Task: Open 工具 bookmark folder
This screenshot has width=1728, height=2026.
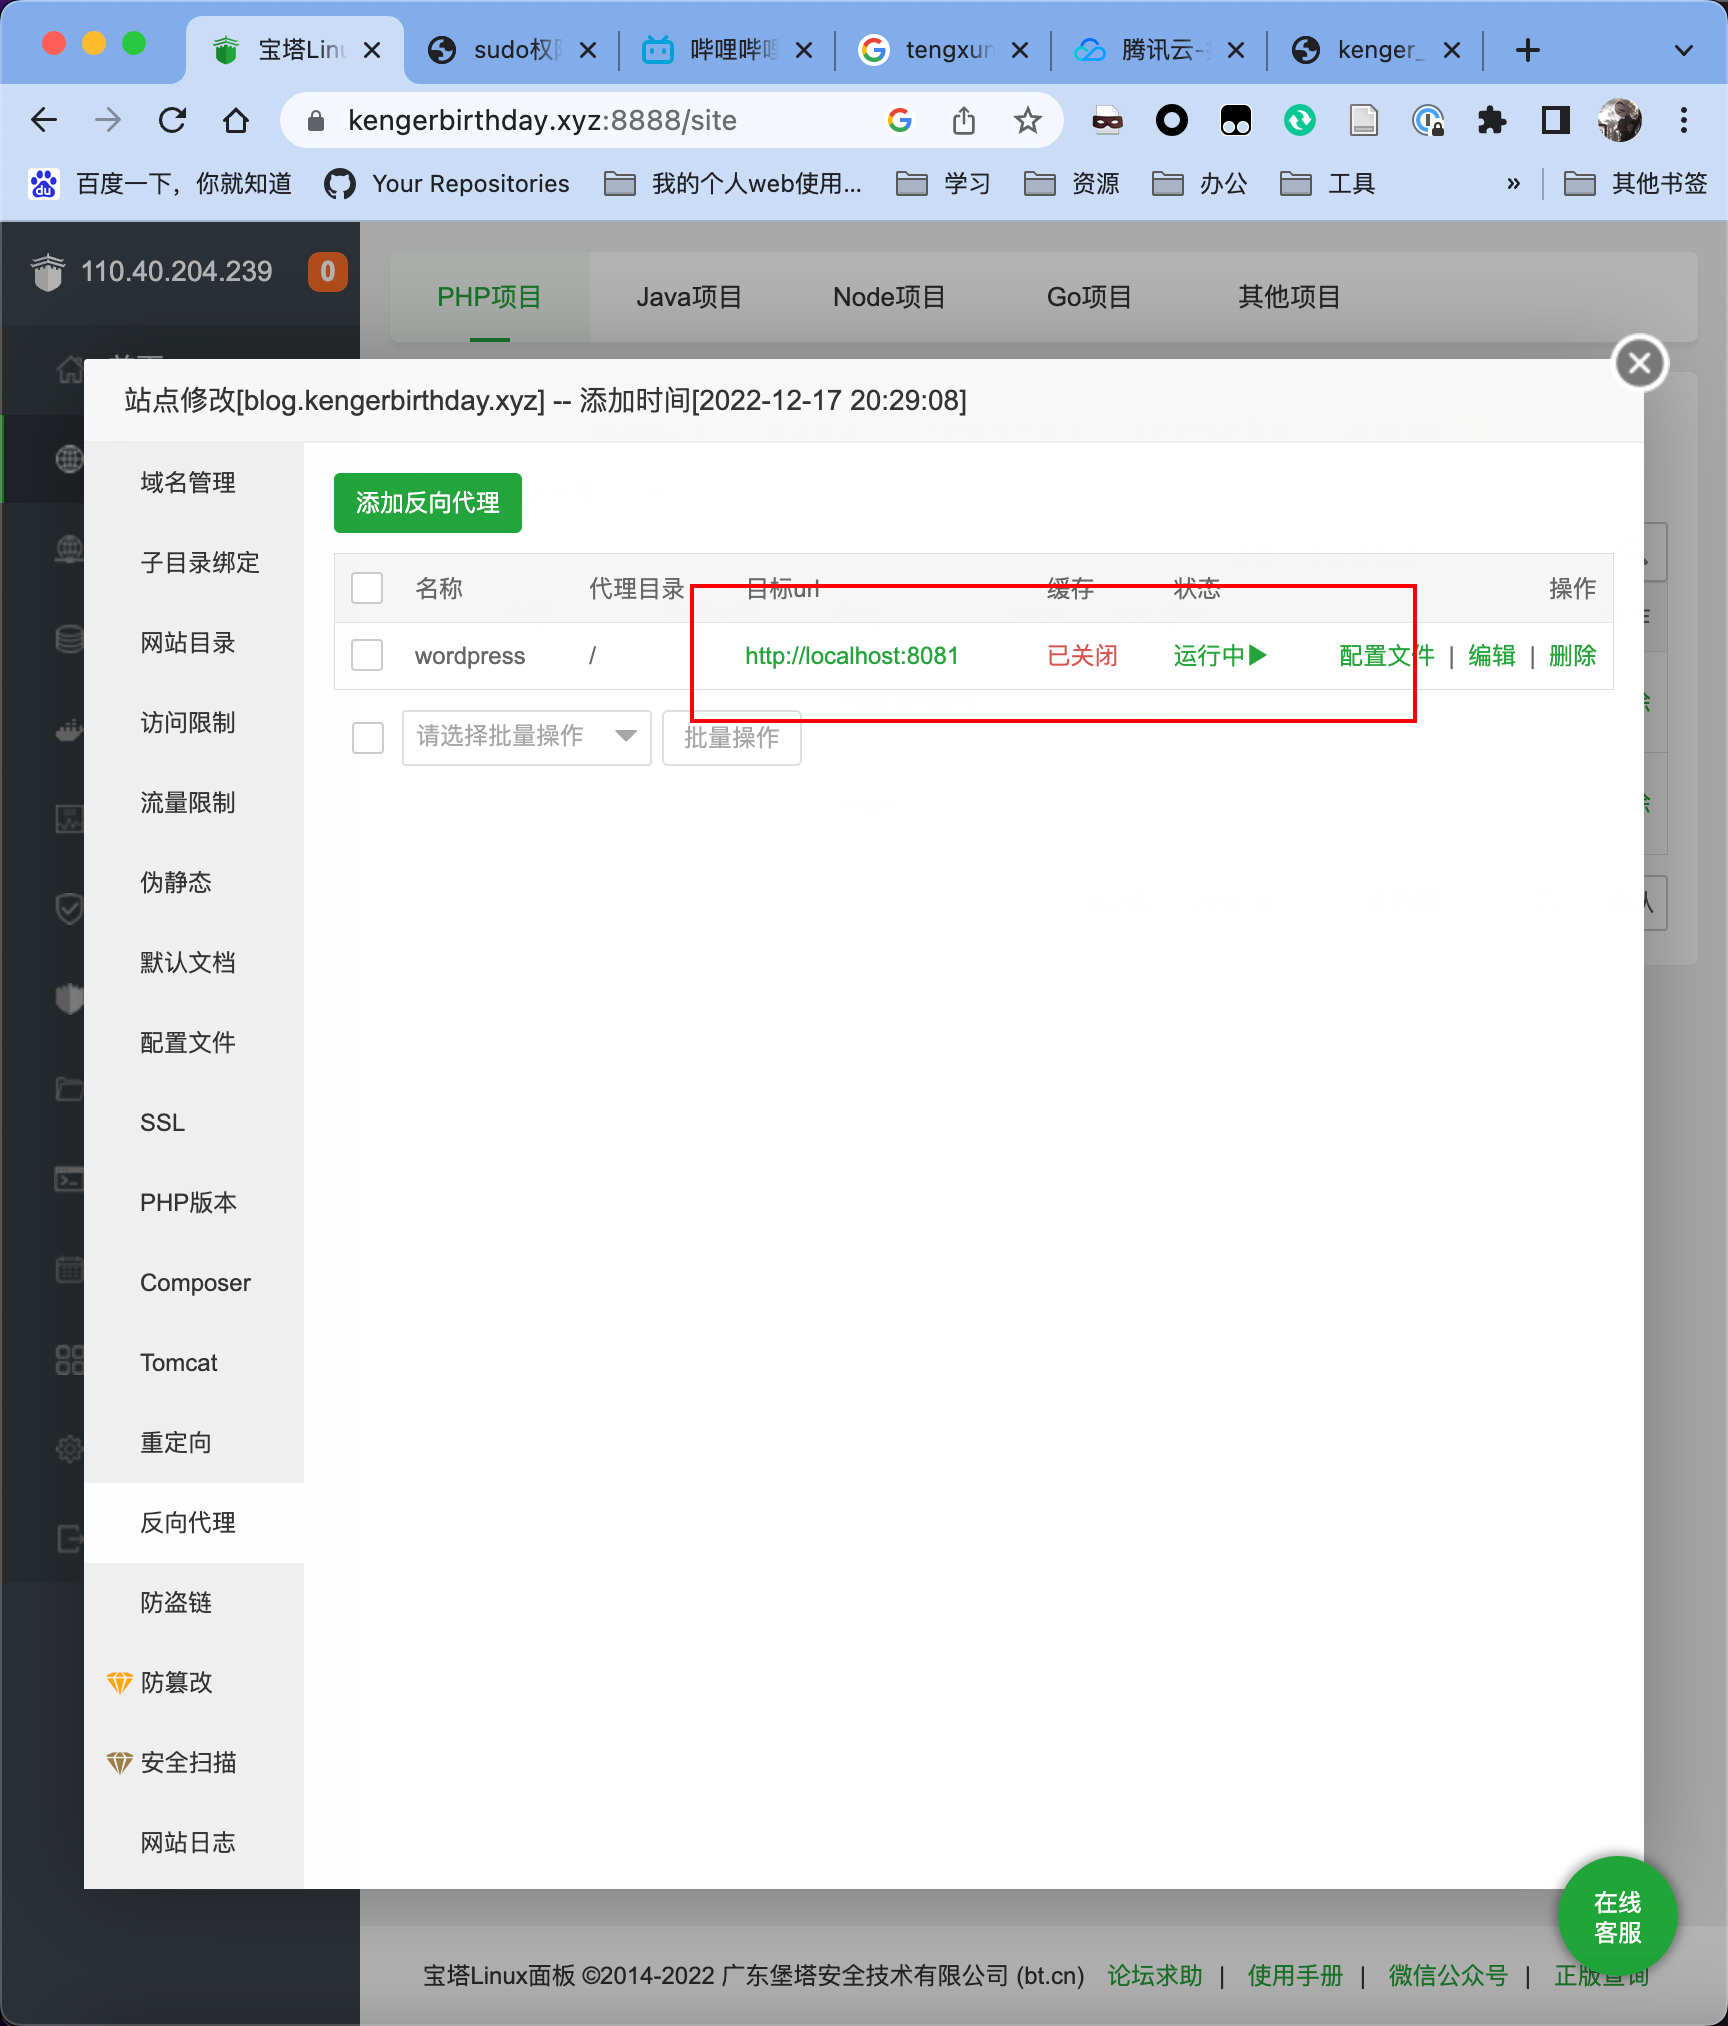Action: (1327, 184)
